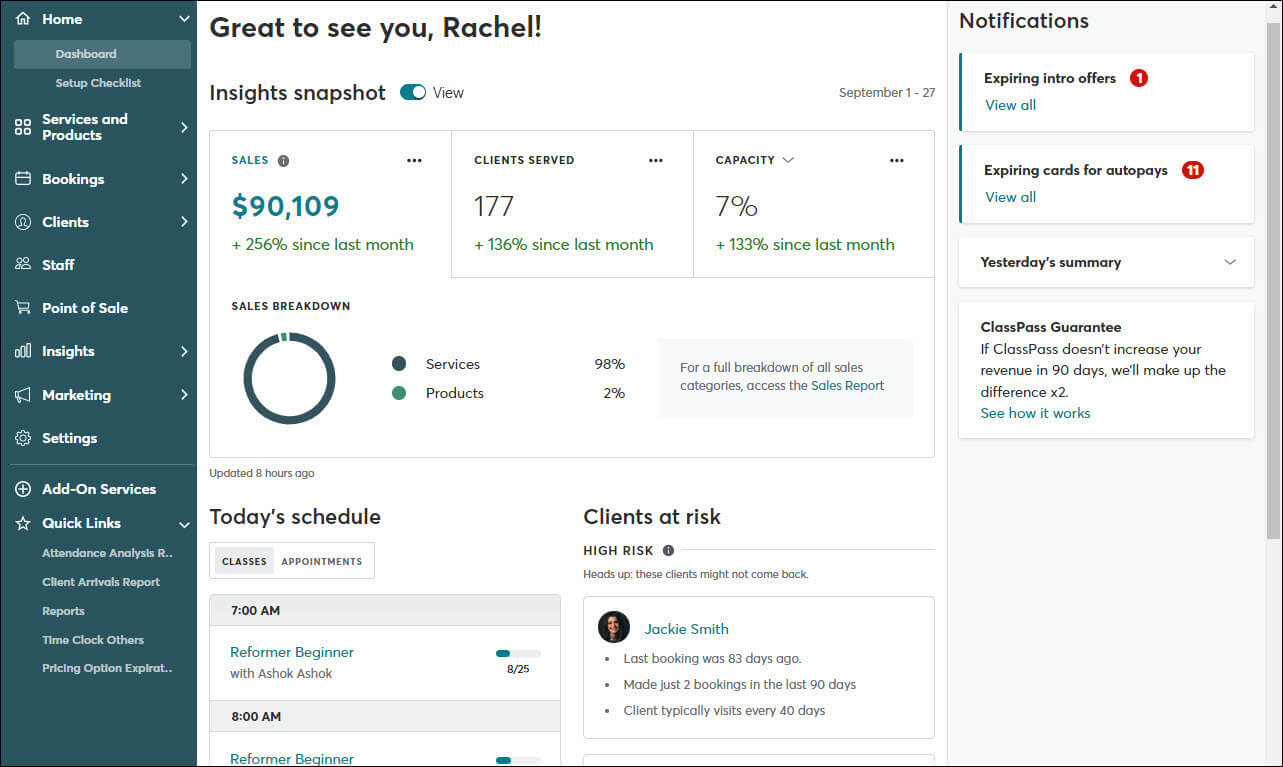Open the Capacity dropdown arrow
Image resolution: width=1283 pixels, height=767 pixels.
[788, 160]
